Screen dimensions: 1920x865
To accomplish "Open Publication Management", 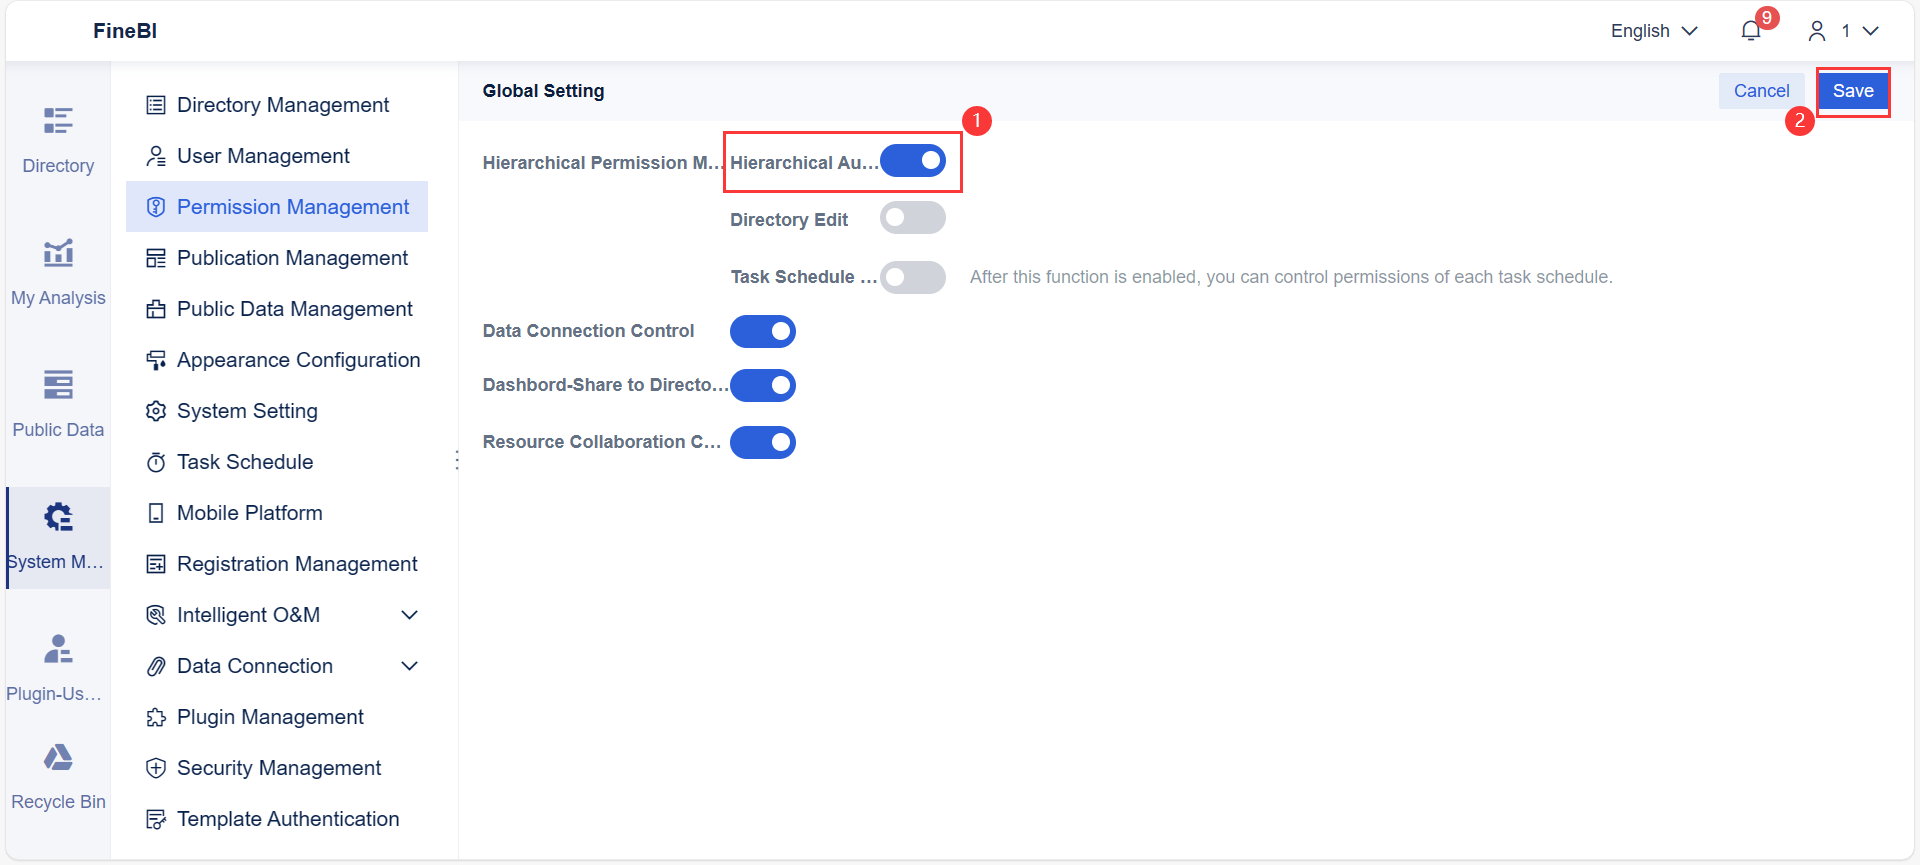I will 292,257.
